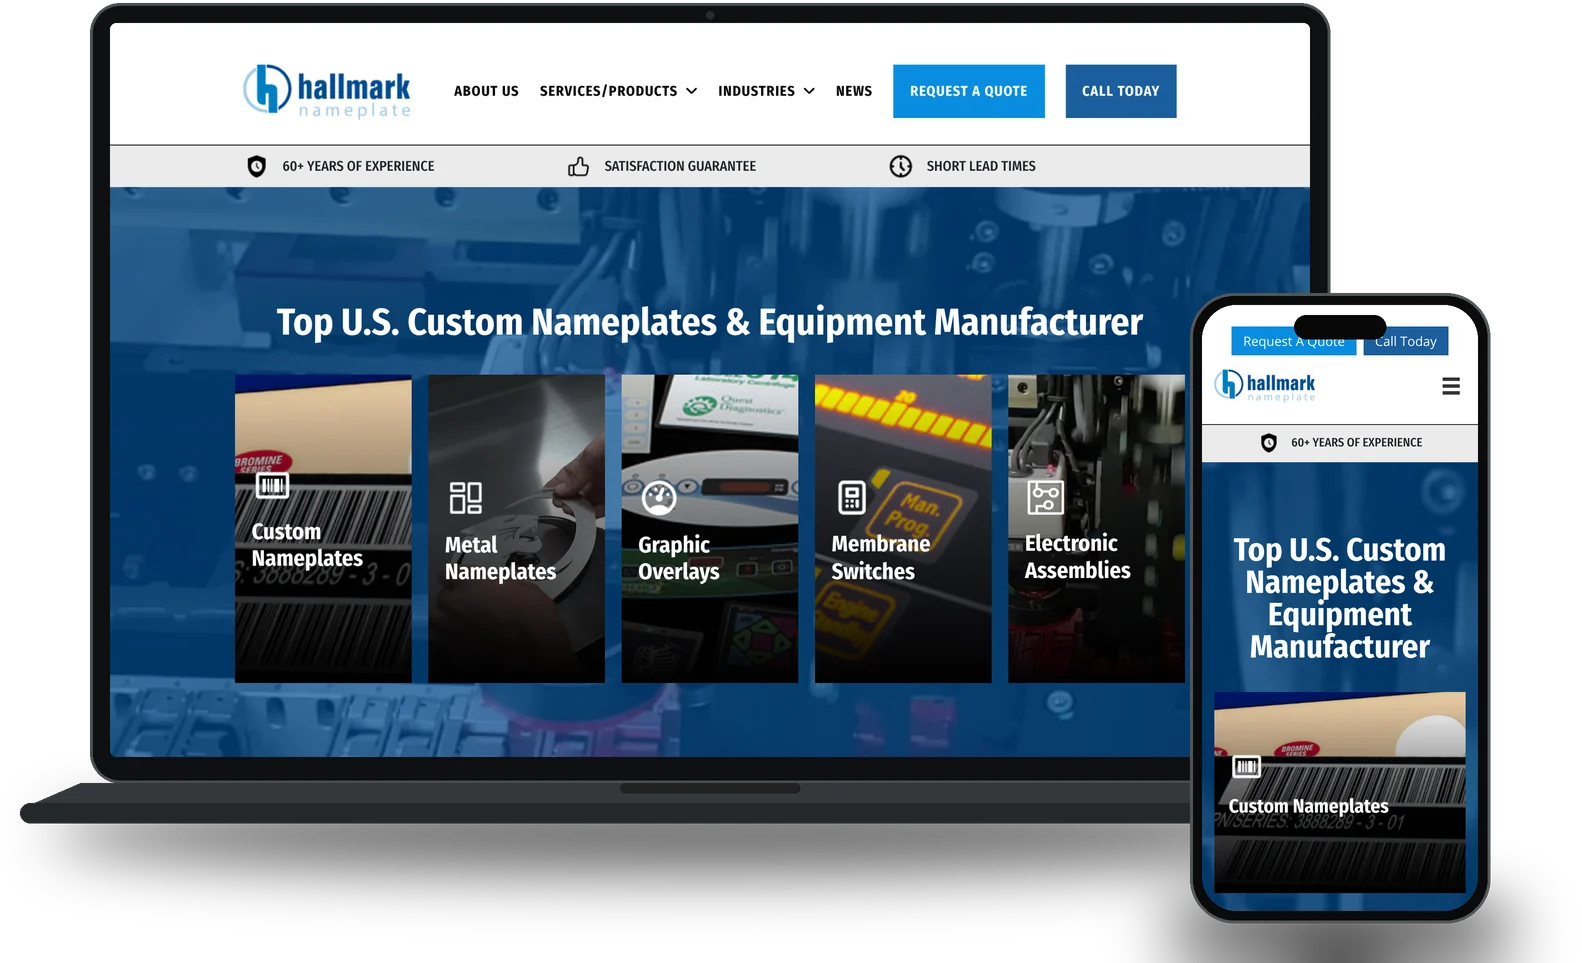Tap the Call Today button on the phone
The height and width of the screenshot is (963, 1582).
1405,341
